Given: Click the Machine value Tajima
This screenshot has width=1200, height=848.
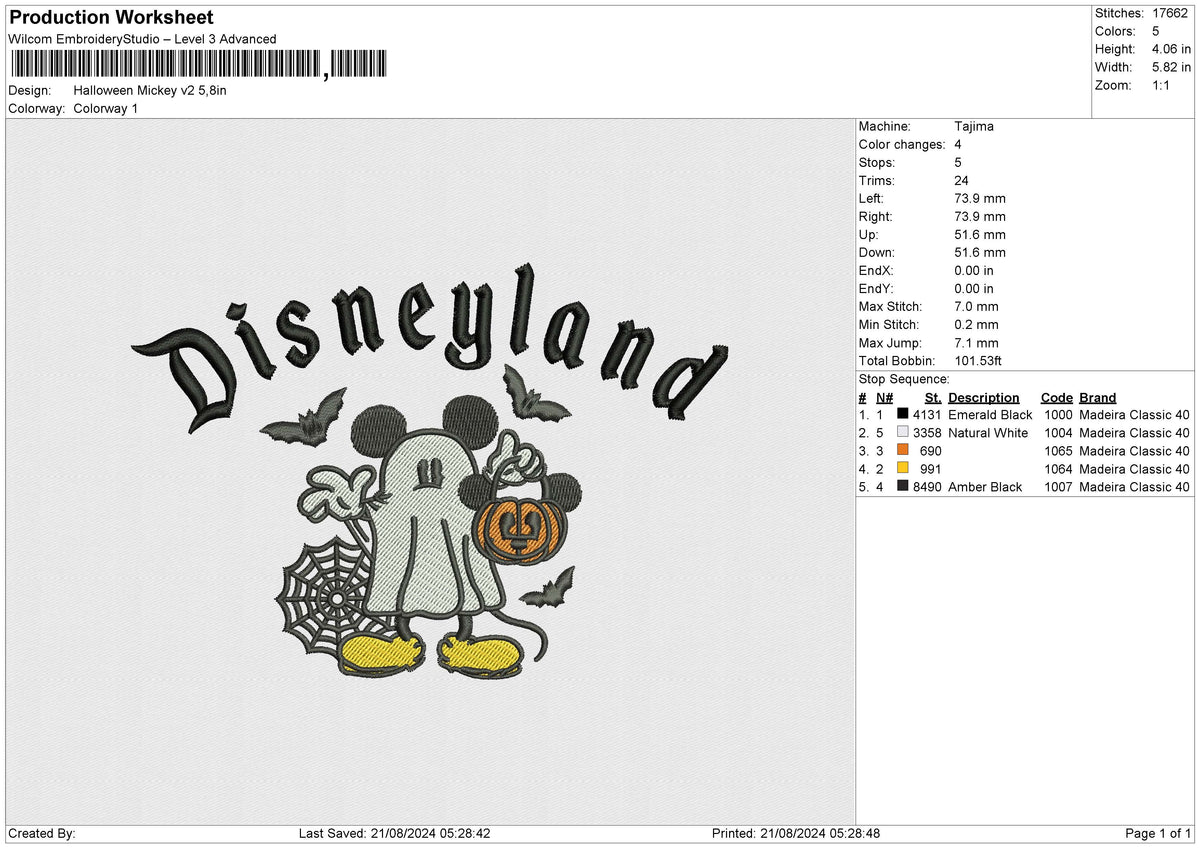Looking at the screenshot, I should click(x=974, y=127).
